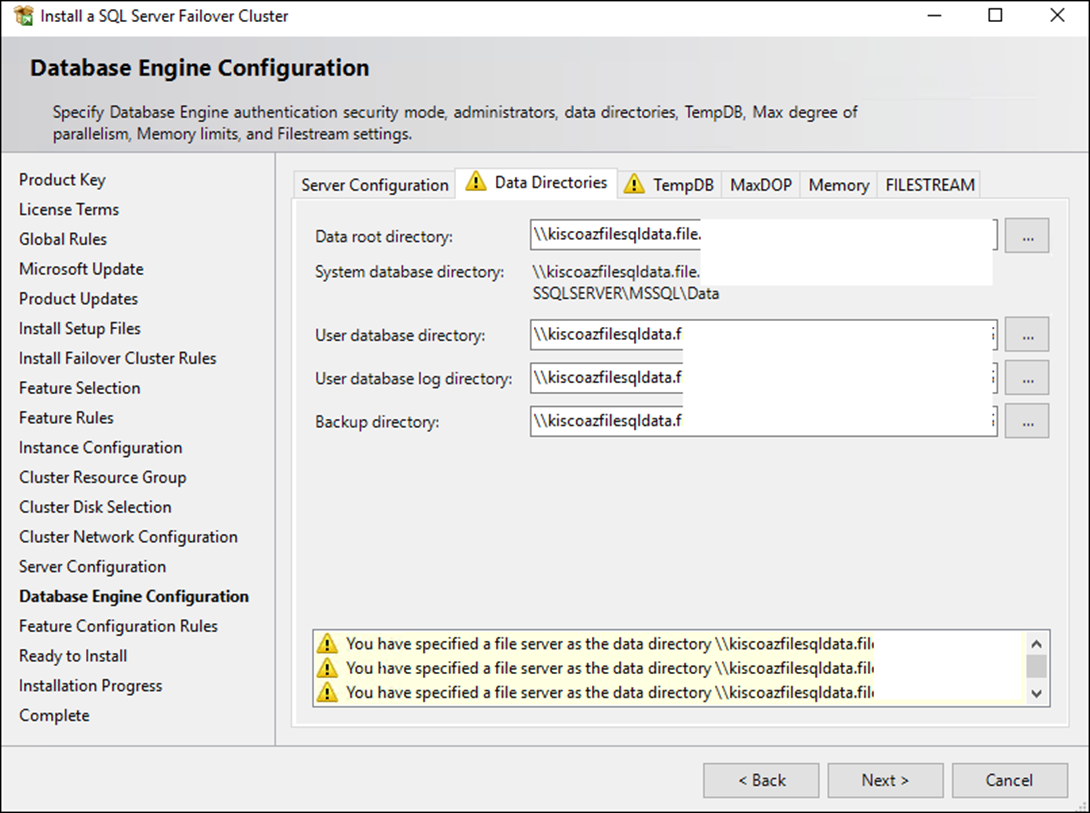Select the Cluster Disk Selection step

click(x=95, y=507)
